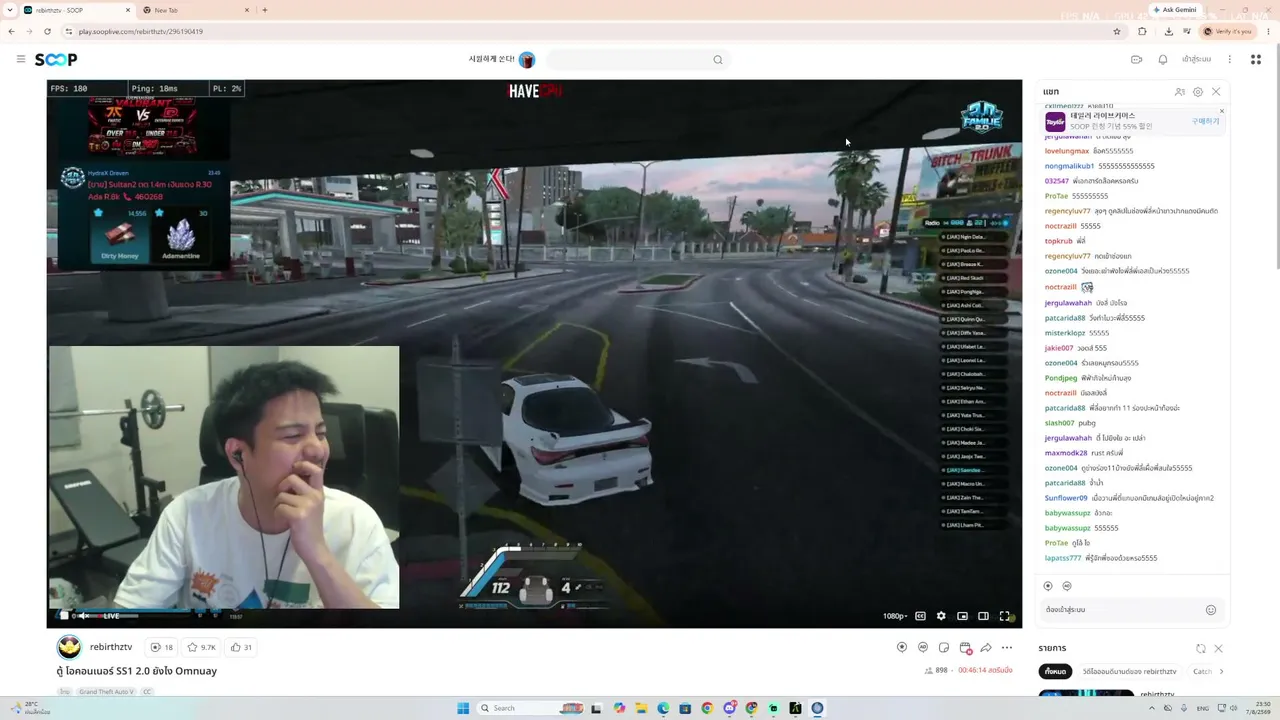Screen dimensions: 1280x720
Task: Open the ENG language indicator in tray
Action: coord(1202,708)
